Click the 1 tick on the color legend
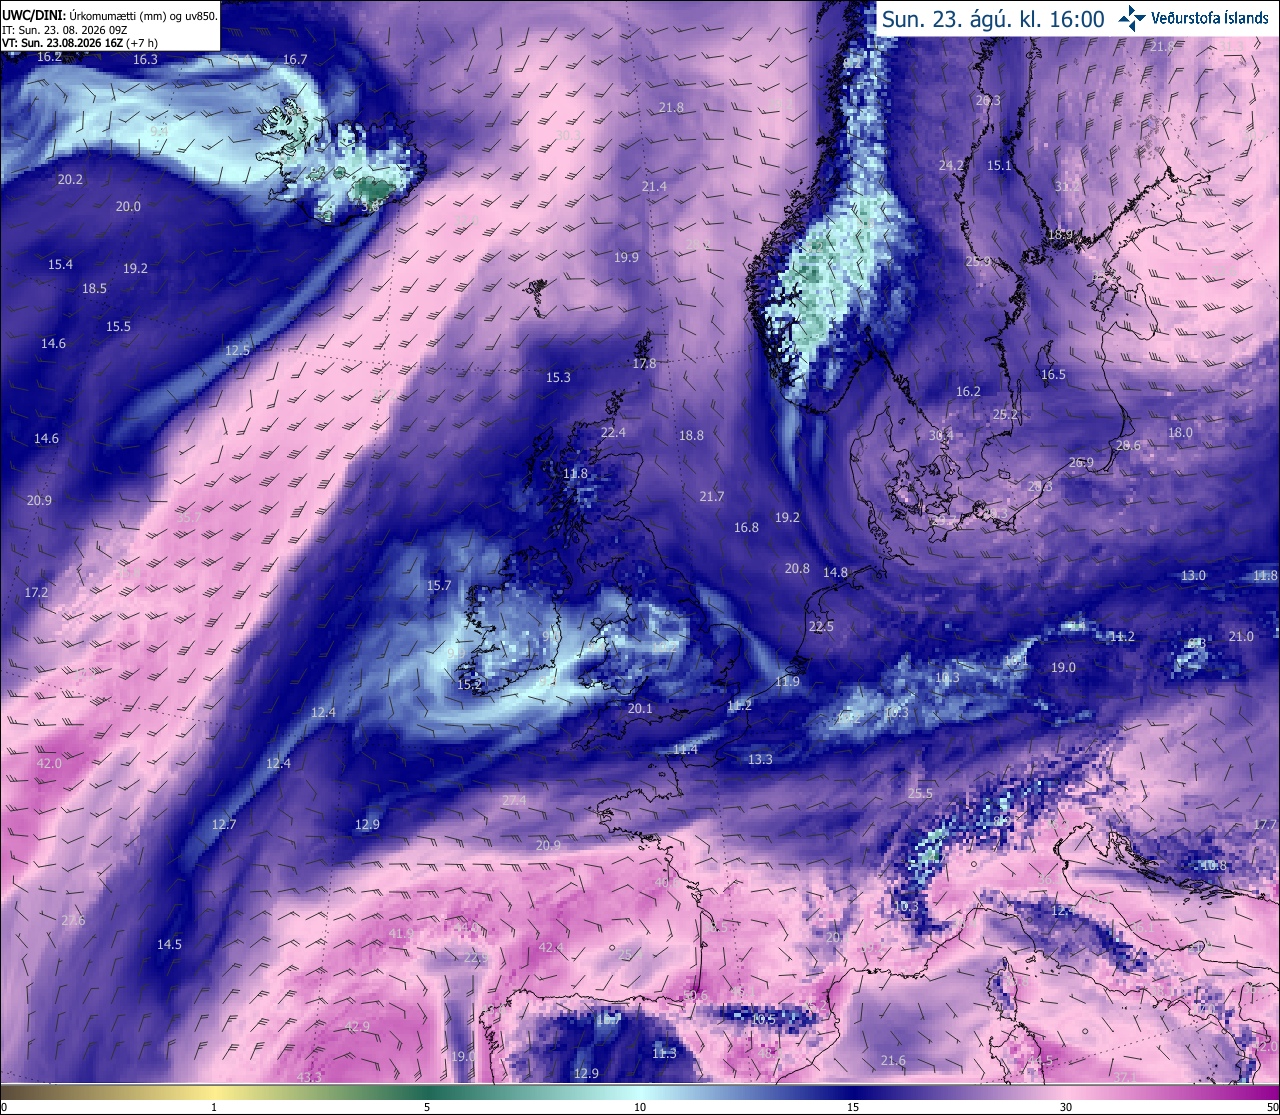 click(x=214, y=1107)
